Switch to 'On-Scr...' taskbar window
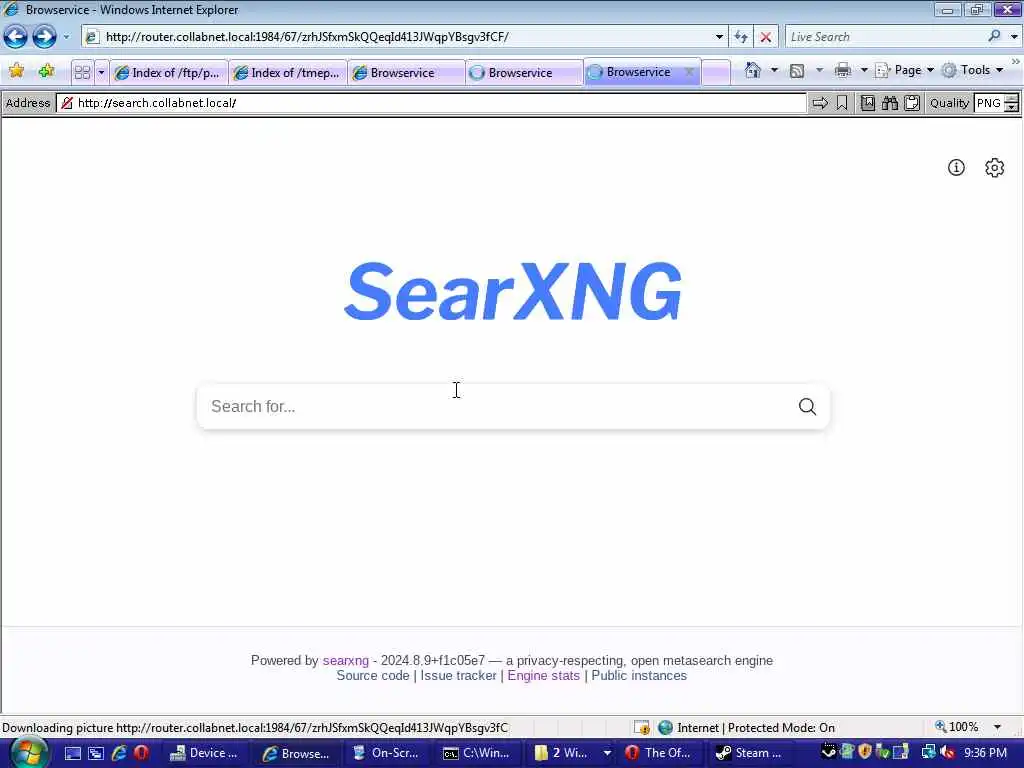 click(x=387, y=753)
